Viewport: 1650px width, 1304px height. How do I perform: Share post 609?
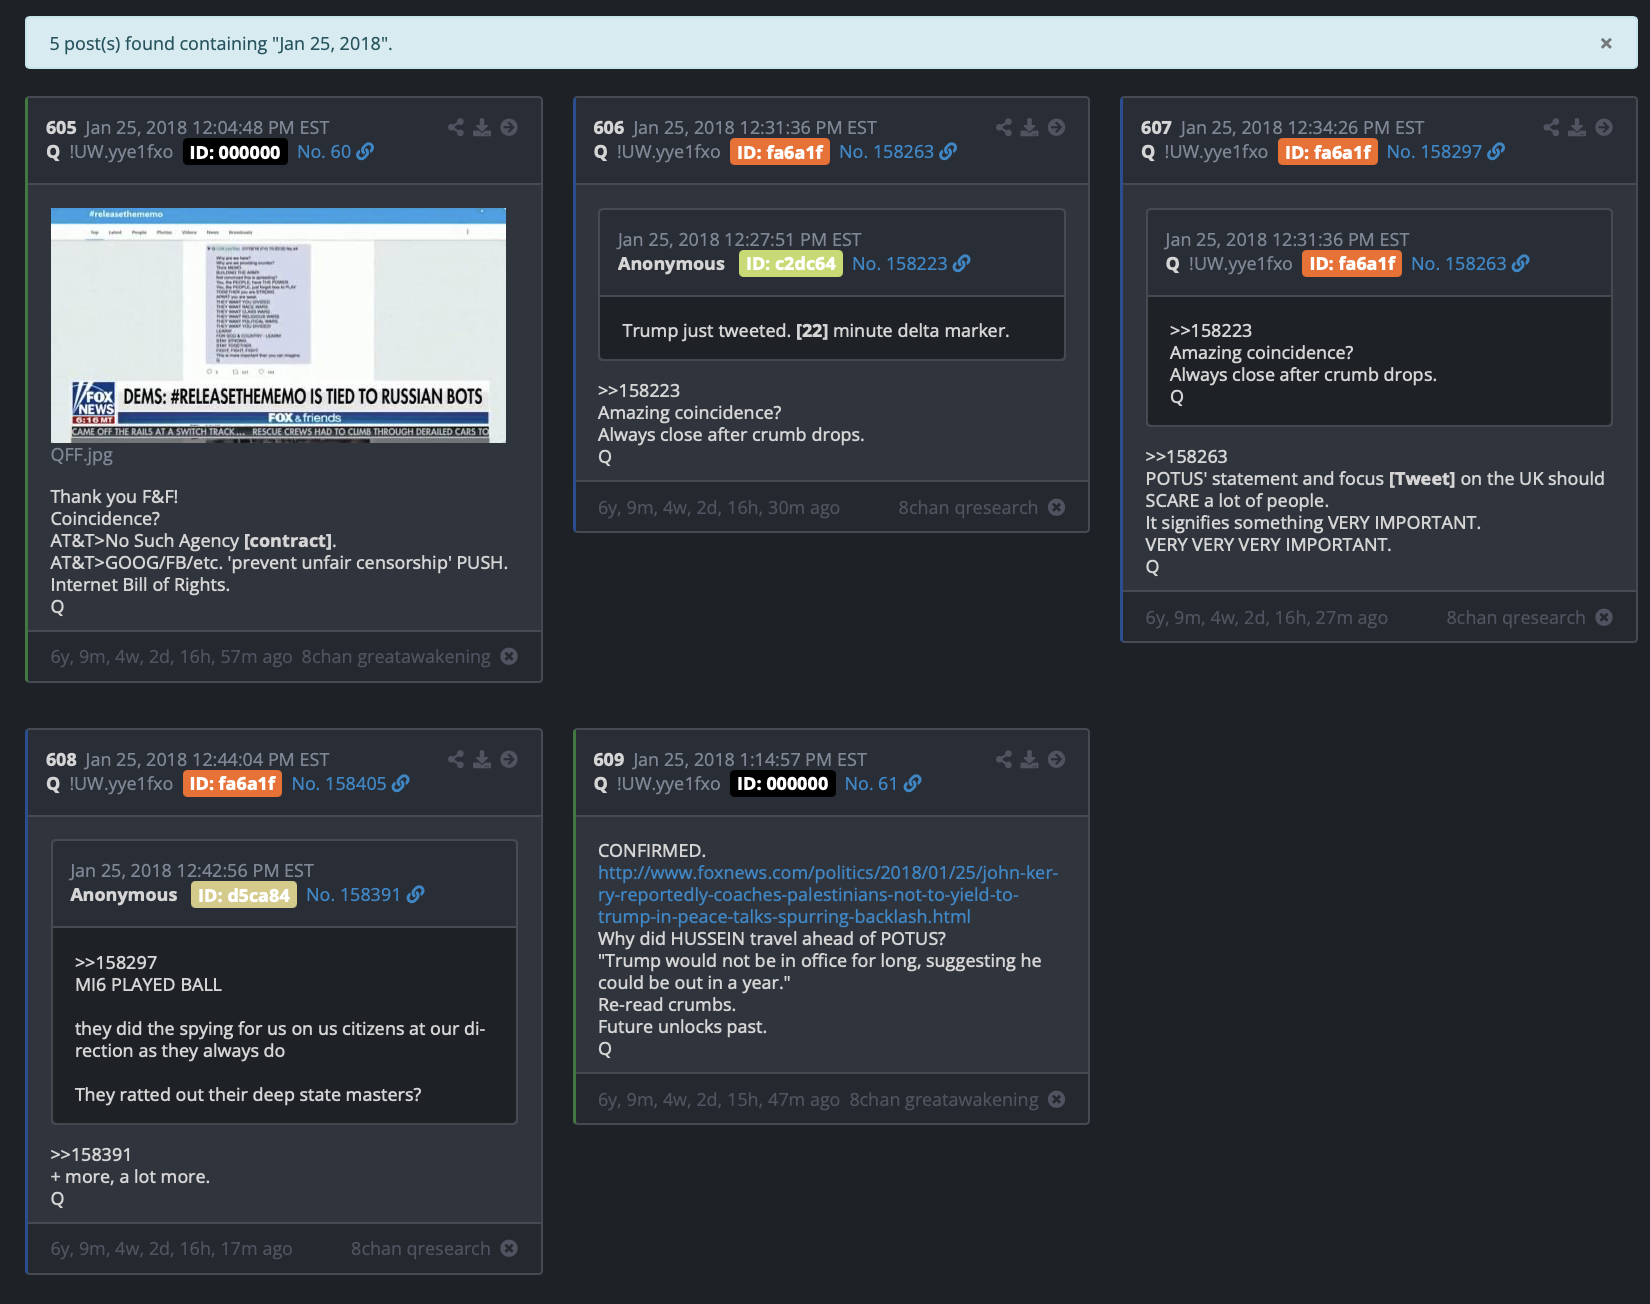click(x=1004, y=759)
